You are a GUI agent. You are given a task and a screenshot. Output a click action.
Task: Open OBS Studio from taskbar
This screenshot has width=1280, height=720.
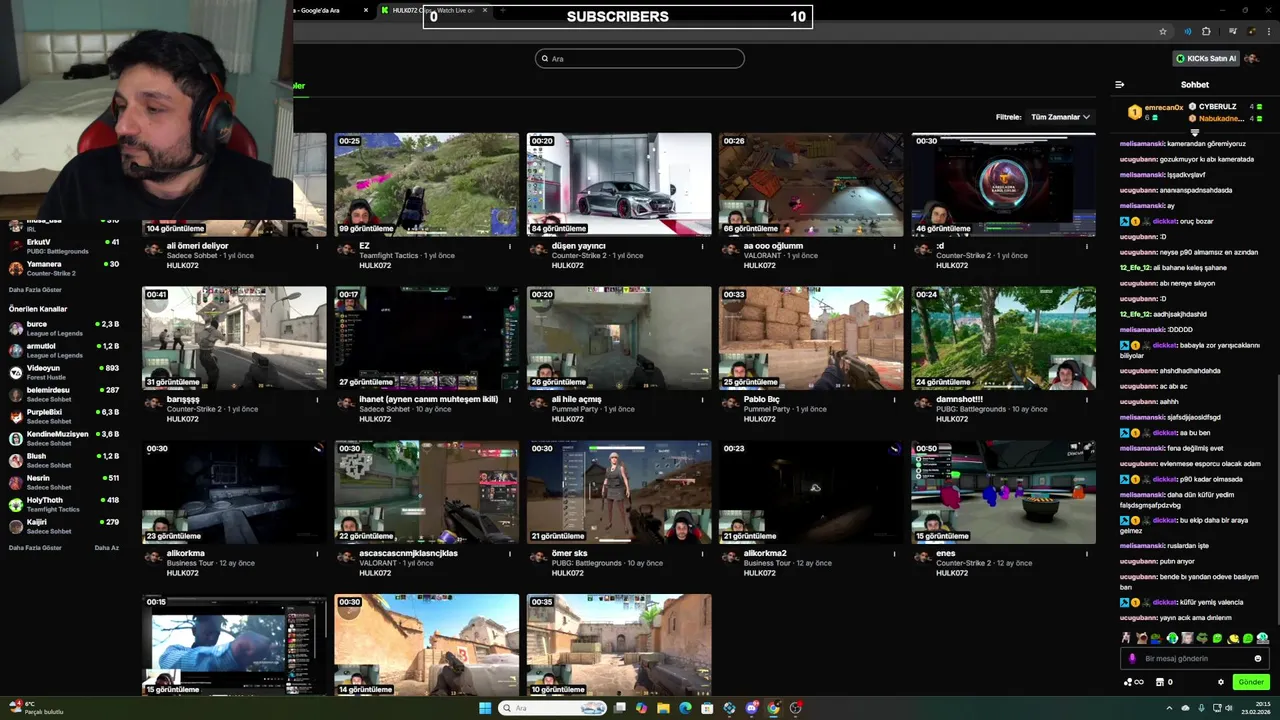[795, 708]
